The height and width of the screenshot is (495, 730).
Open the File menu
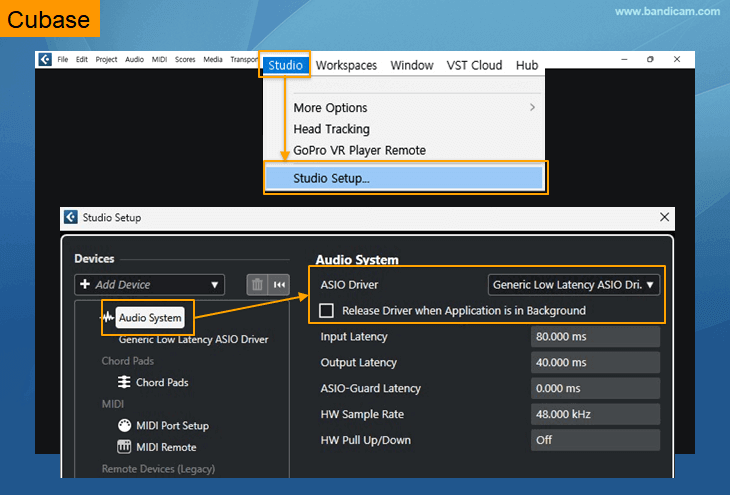(63, 60)
